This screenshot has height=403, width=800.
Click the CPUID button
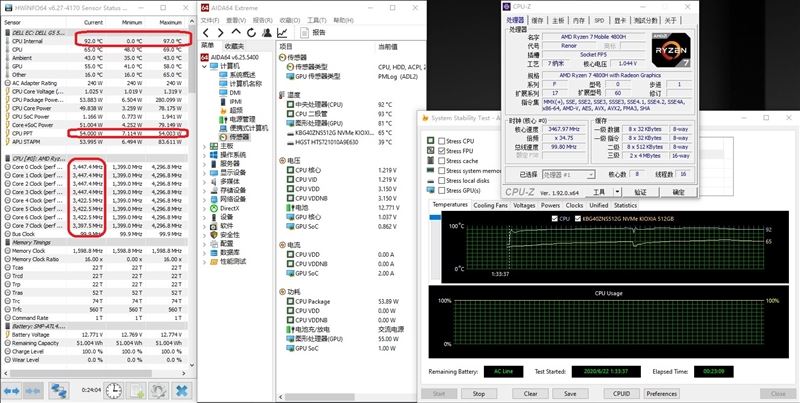coord(621,394)
